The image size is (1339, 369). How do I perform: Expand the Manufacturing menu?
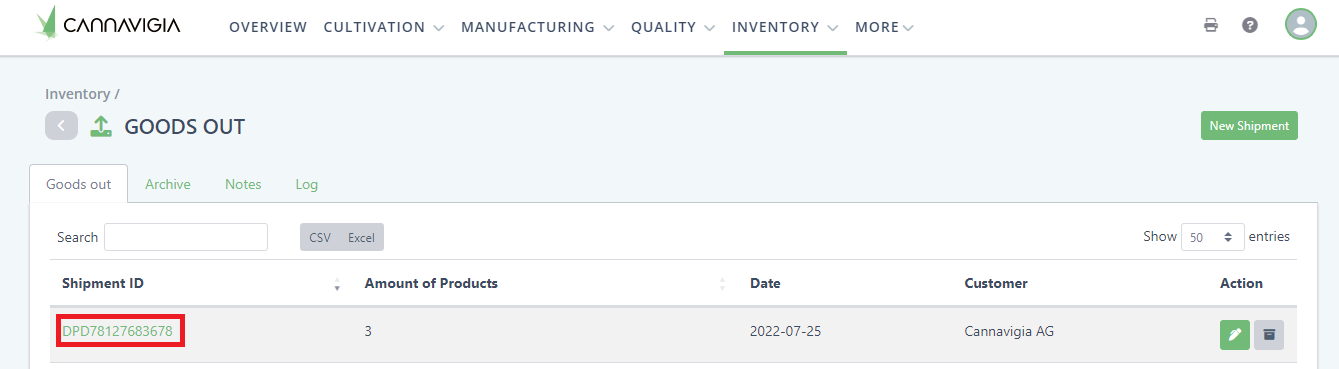point(538,27)
